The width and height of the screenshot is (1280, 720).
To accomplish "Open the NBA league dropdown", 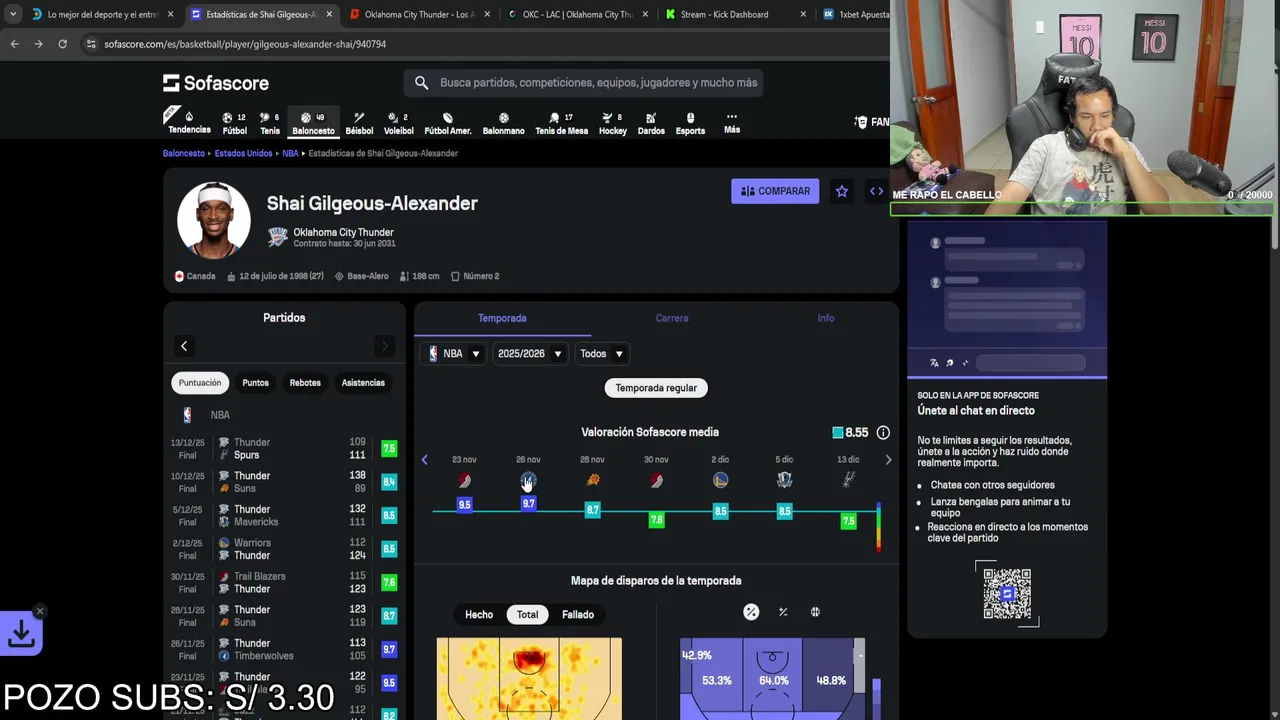I will point(454,354).
